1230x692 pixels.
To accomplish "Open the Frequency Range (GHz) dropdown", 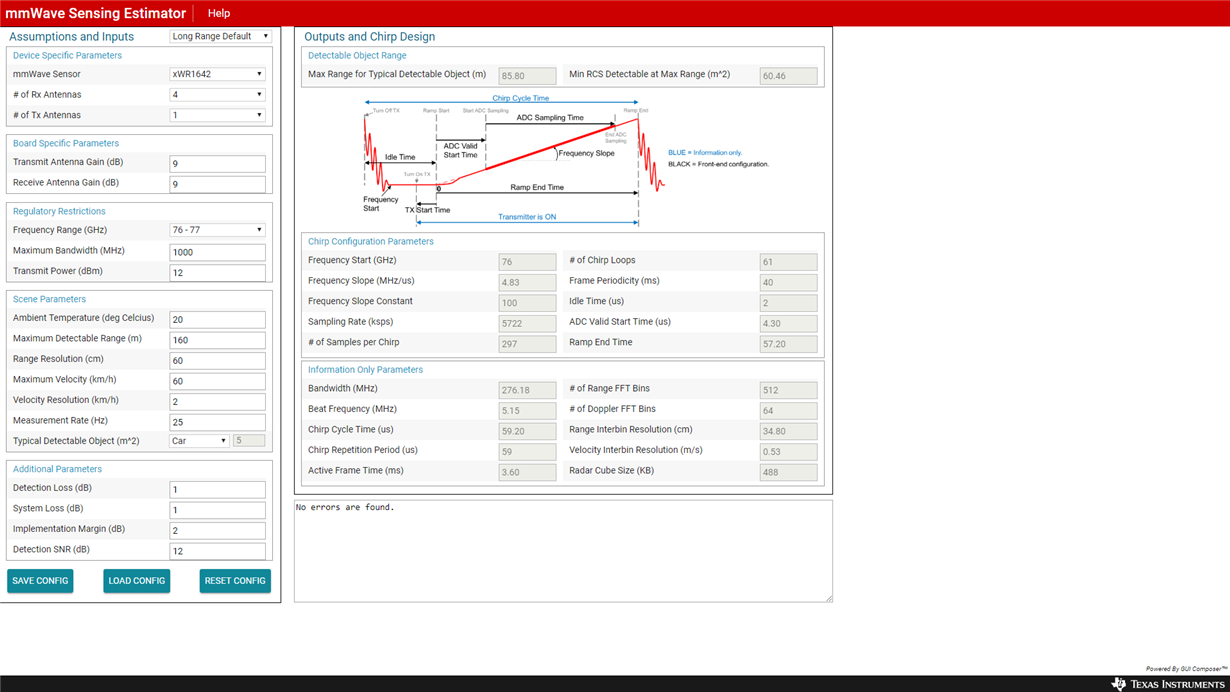I will point(217,230).
